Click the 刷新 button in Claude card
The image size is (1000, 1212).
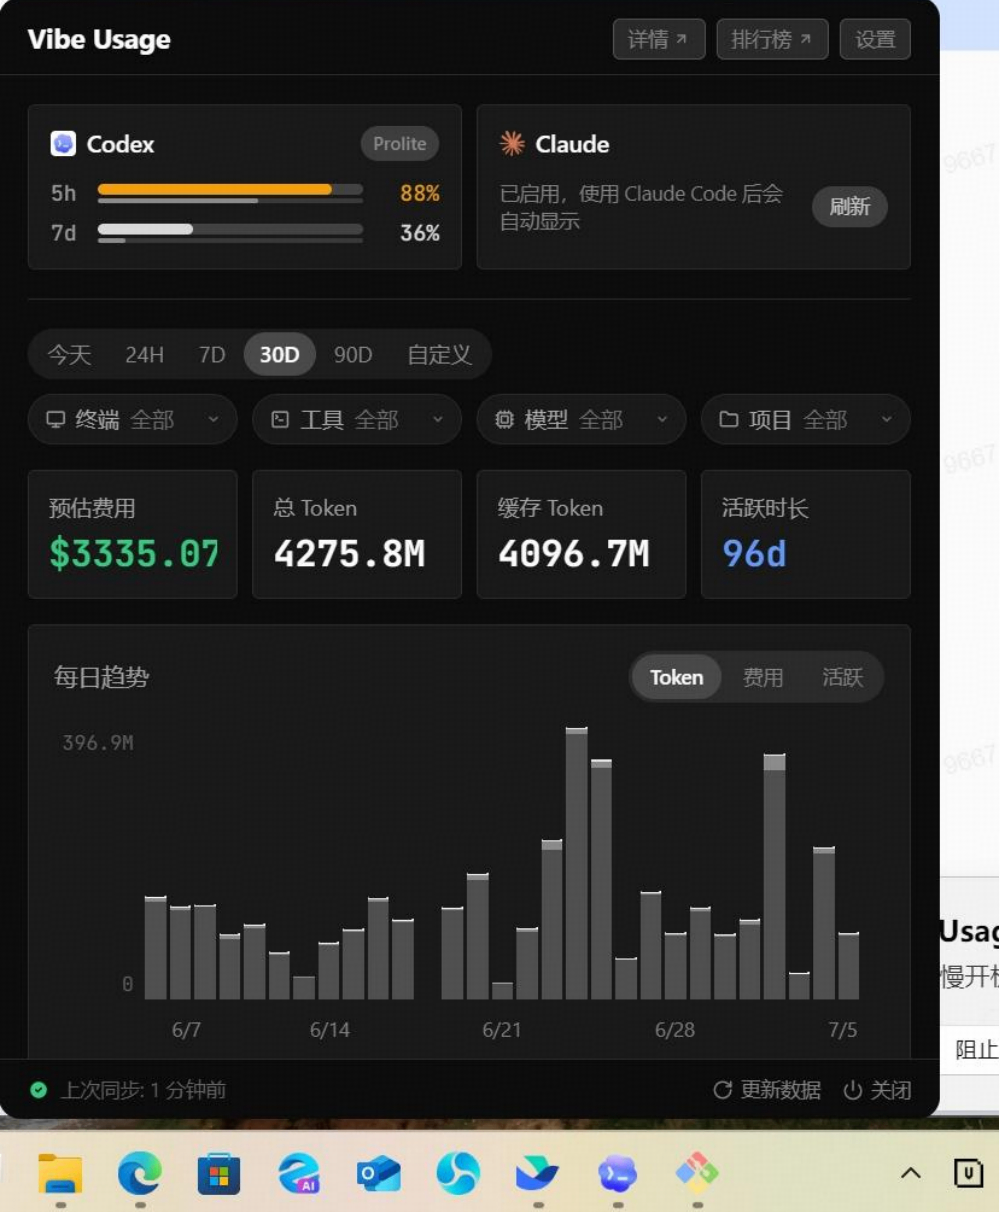(x=850, y=207)
